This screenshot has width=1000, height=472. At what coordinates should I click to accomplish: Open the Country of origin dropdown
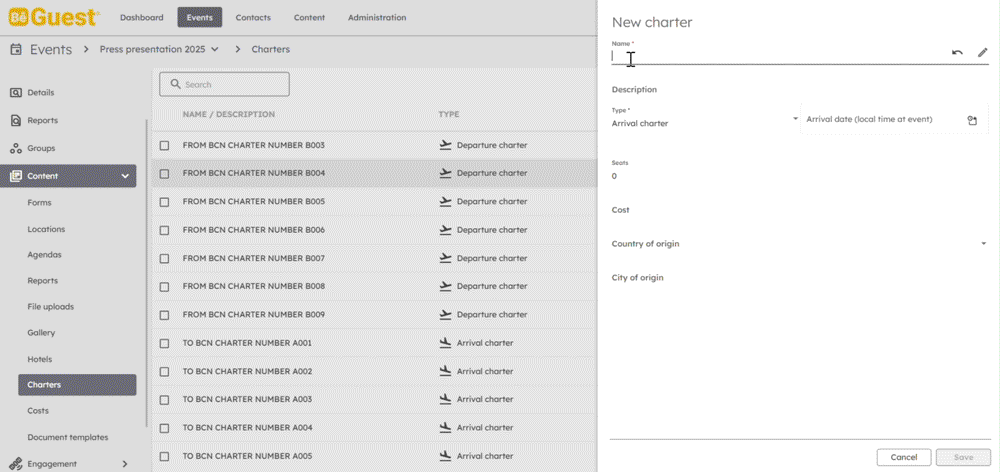(799, 244)
